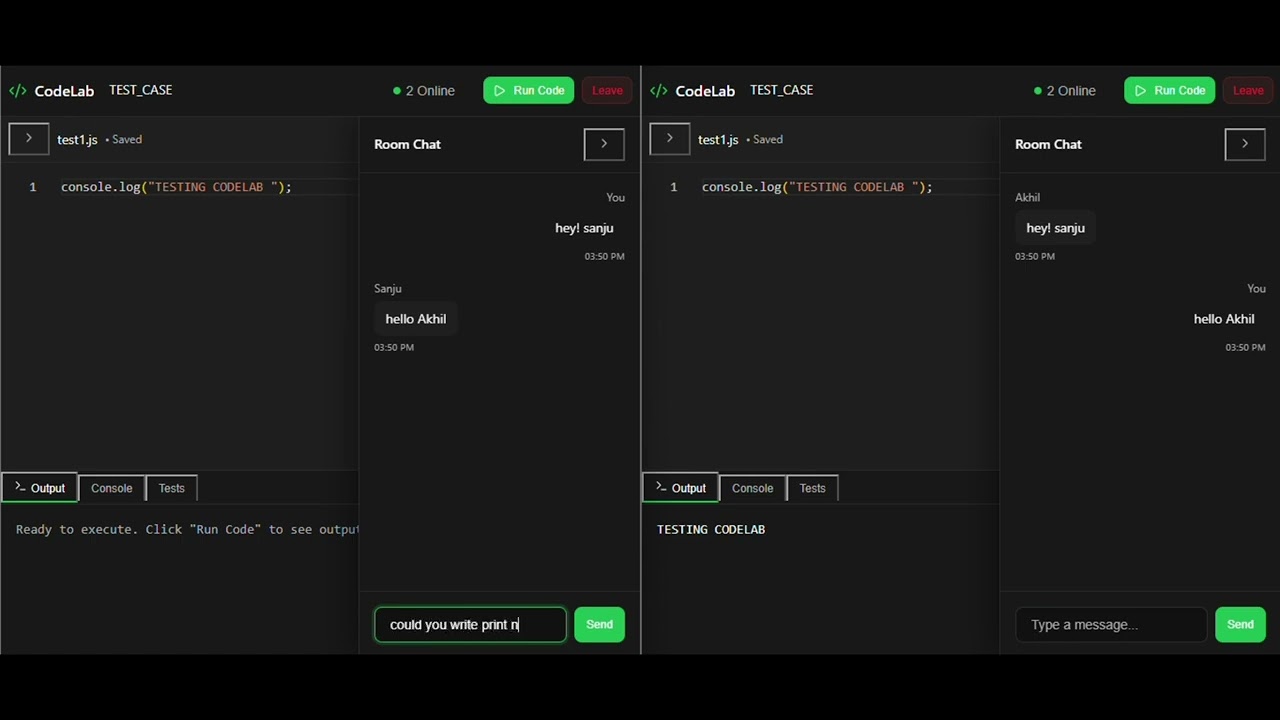Click the 'Room Chat' heading in left window
1280x720 pixels.
click(x=407, y=144)
